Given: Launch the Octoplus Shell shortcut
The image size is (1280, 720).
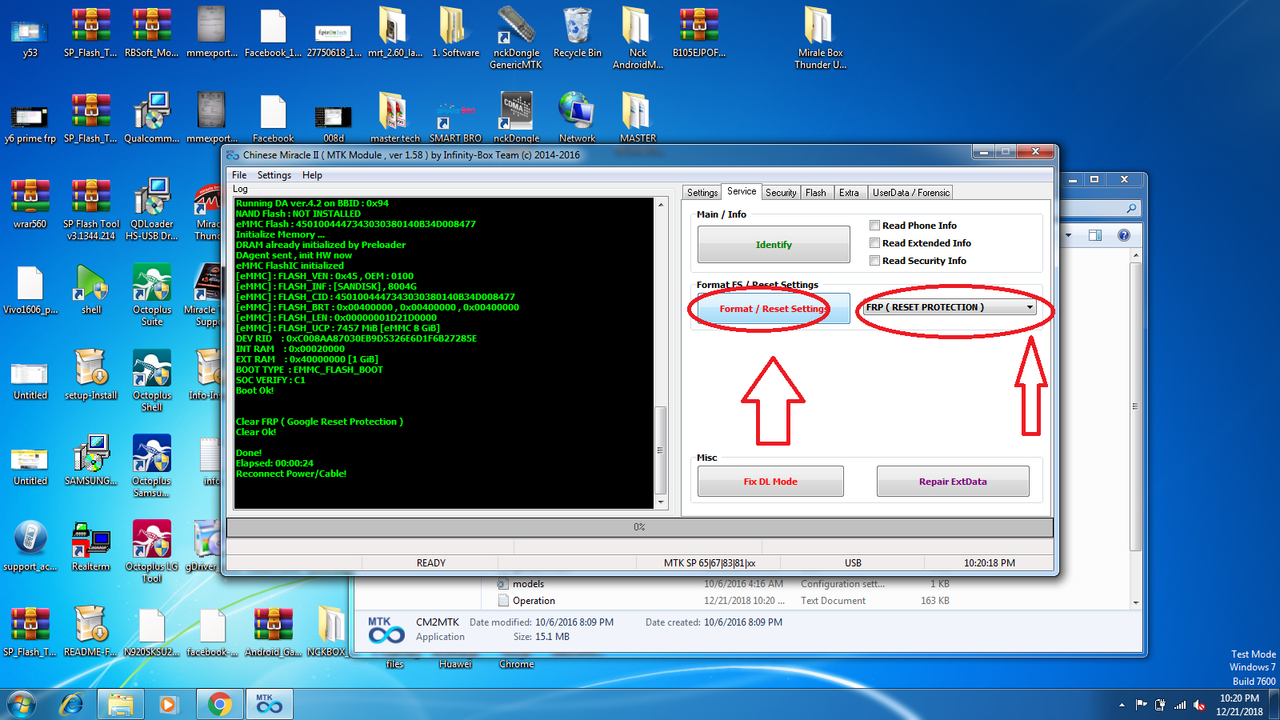Looking at the screenshot, I should tap(151, 381).
